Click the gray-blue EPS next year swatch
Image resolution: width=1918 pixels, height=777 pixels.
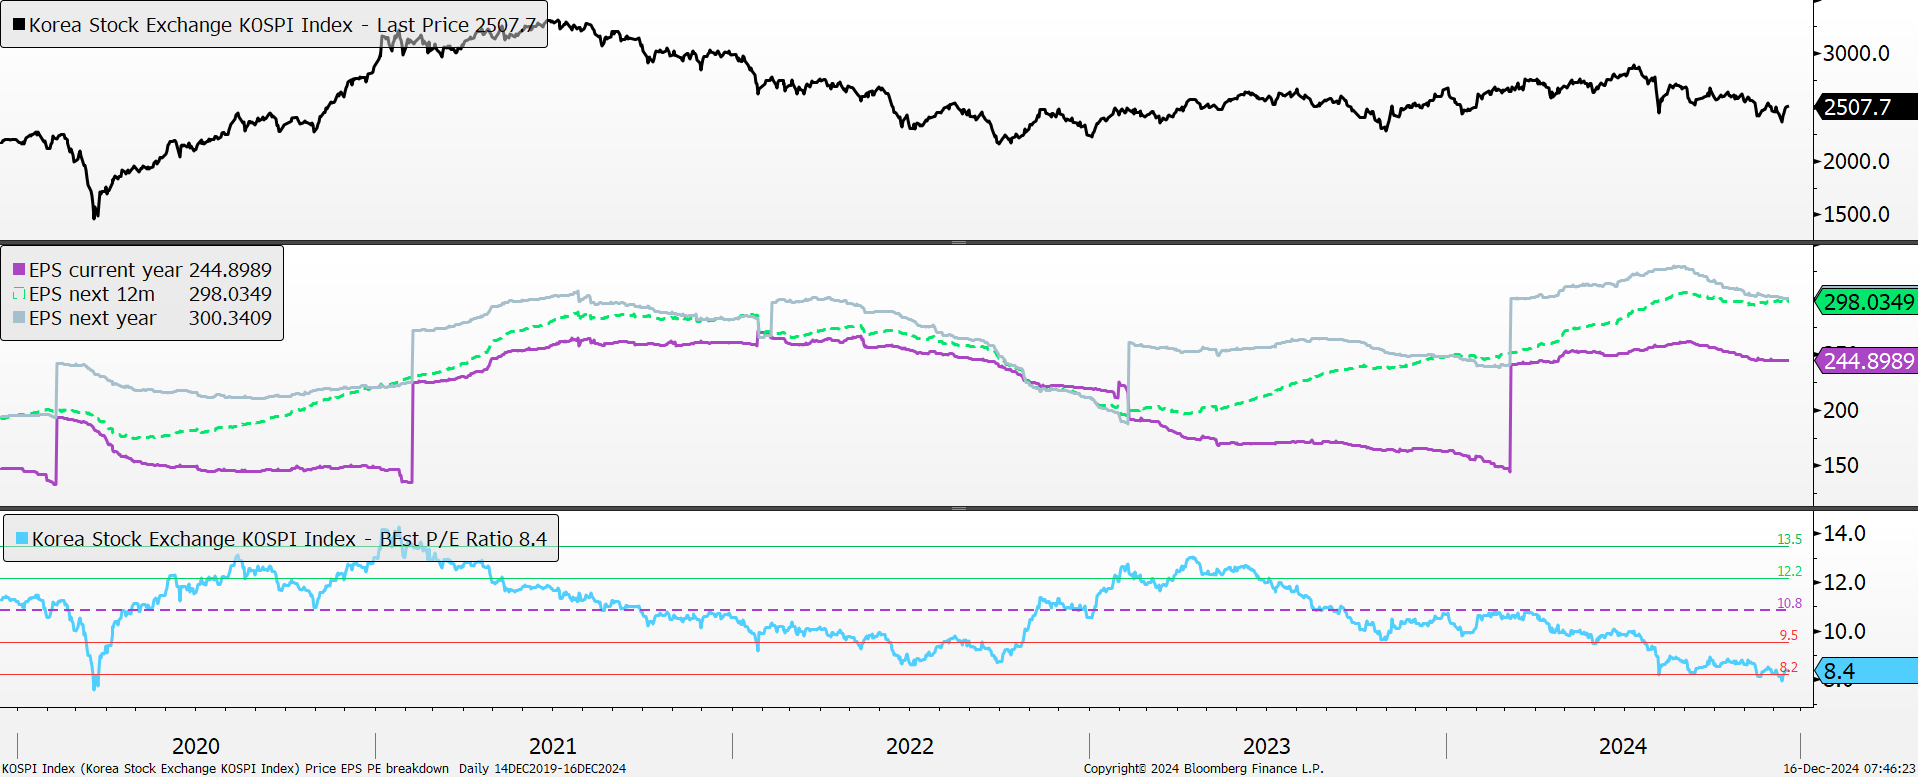[x=19, y=318]
